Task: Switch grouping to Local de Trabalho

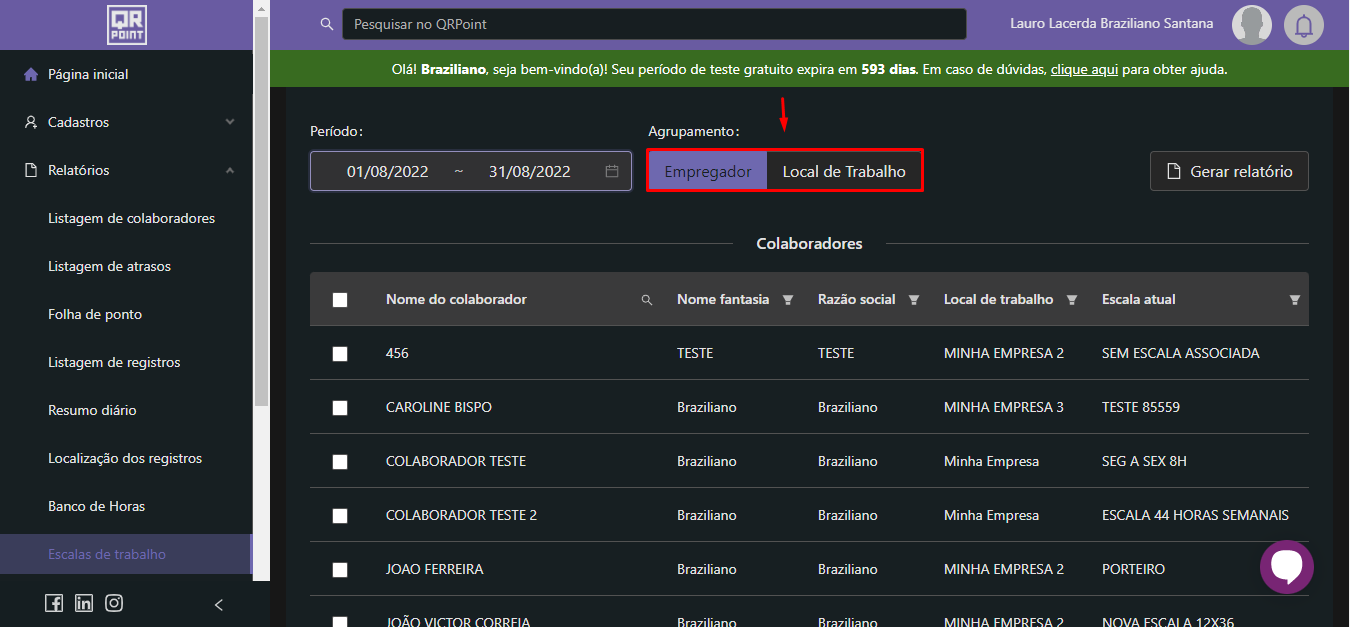Action: point(844,171)
